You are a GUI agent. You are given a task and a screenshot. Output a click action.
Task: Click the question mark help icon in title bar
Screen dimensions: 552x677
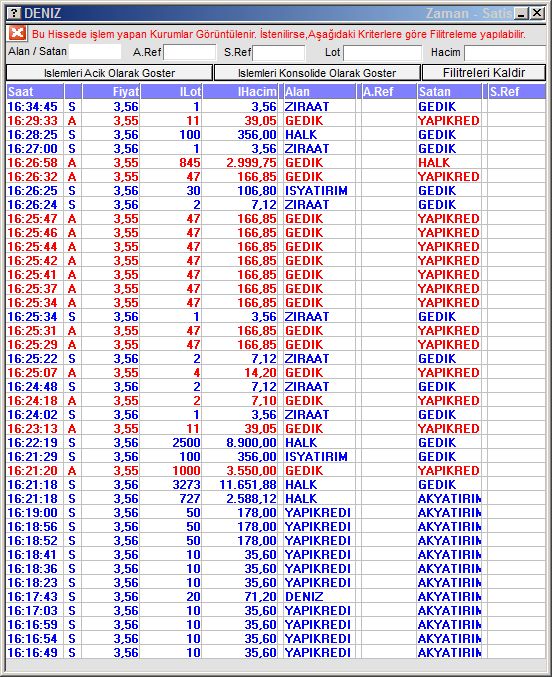point(14,13)
